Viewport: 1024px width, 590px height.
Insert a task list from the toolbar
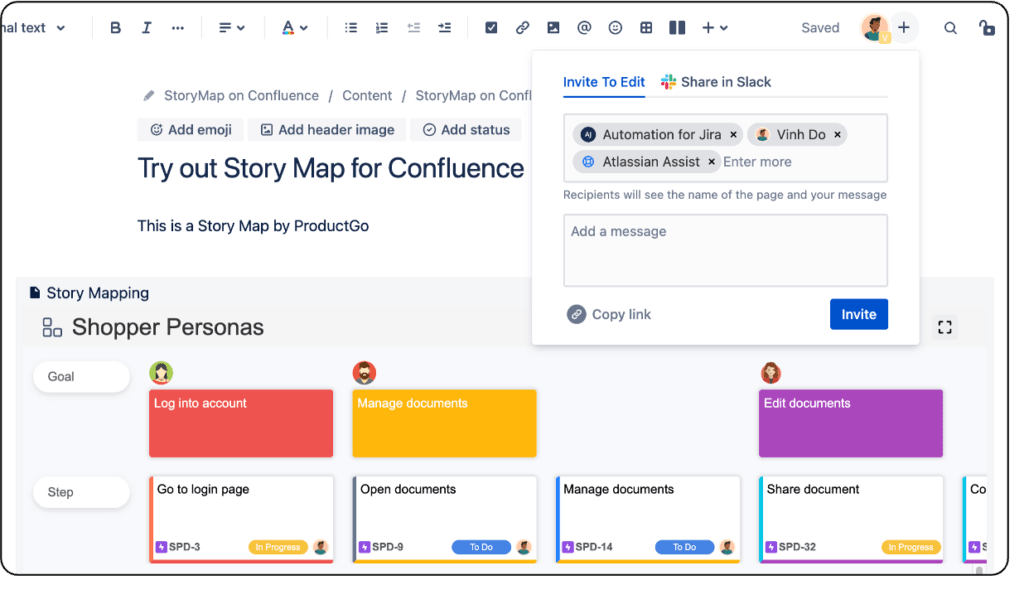[491, 27]
